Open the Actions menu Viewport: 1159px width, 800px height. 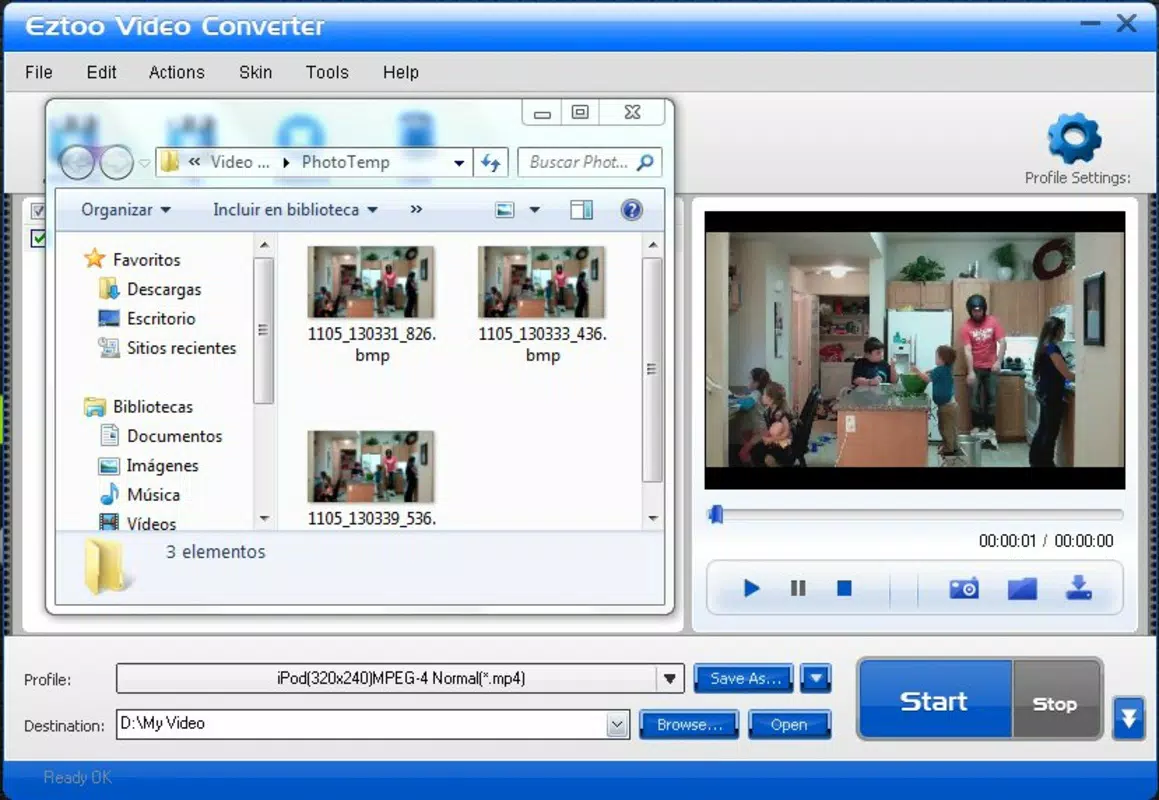[177, 72]
